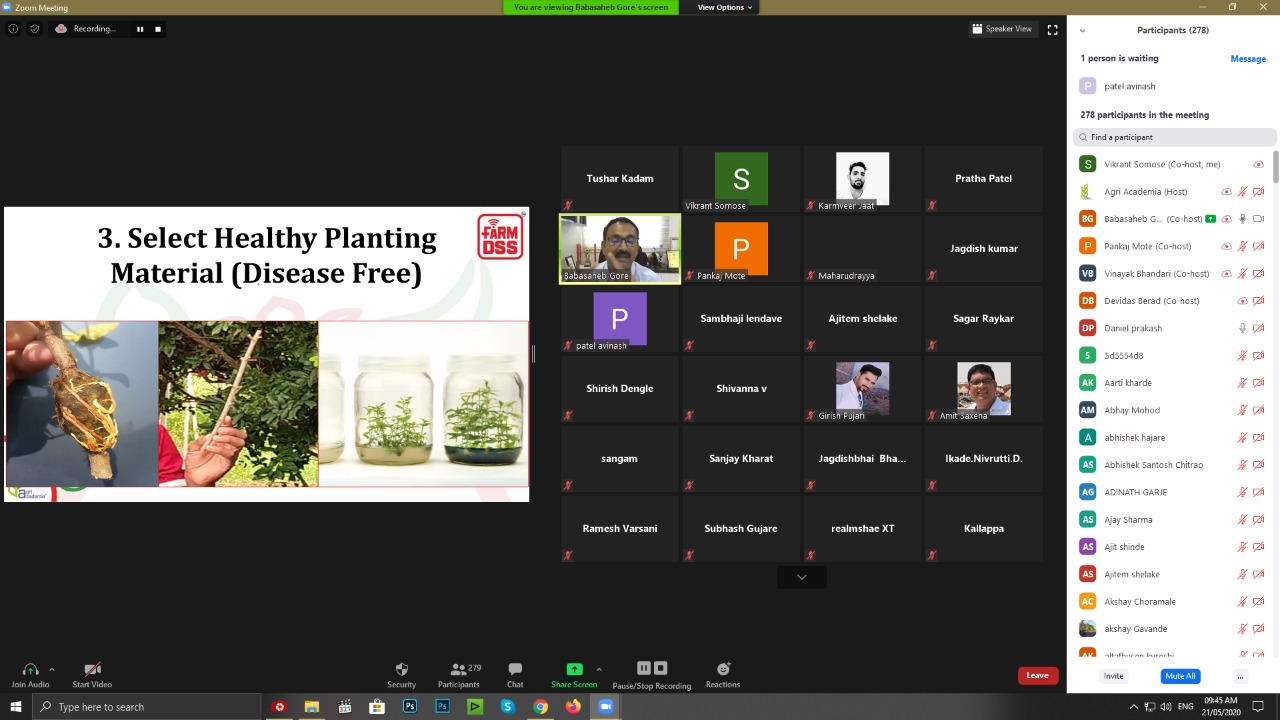1280x720 pixels.
Task: Expand more video tiles with down chevron
Action: point(801,577)
